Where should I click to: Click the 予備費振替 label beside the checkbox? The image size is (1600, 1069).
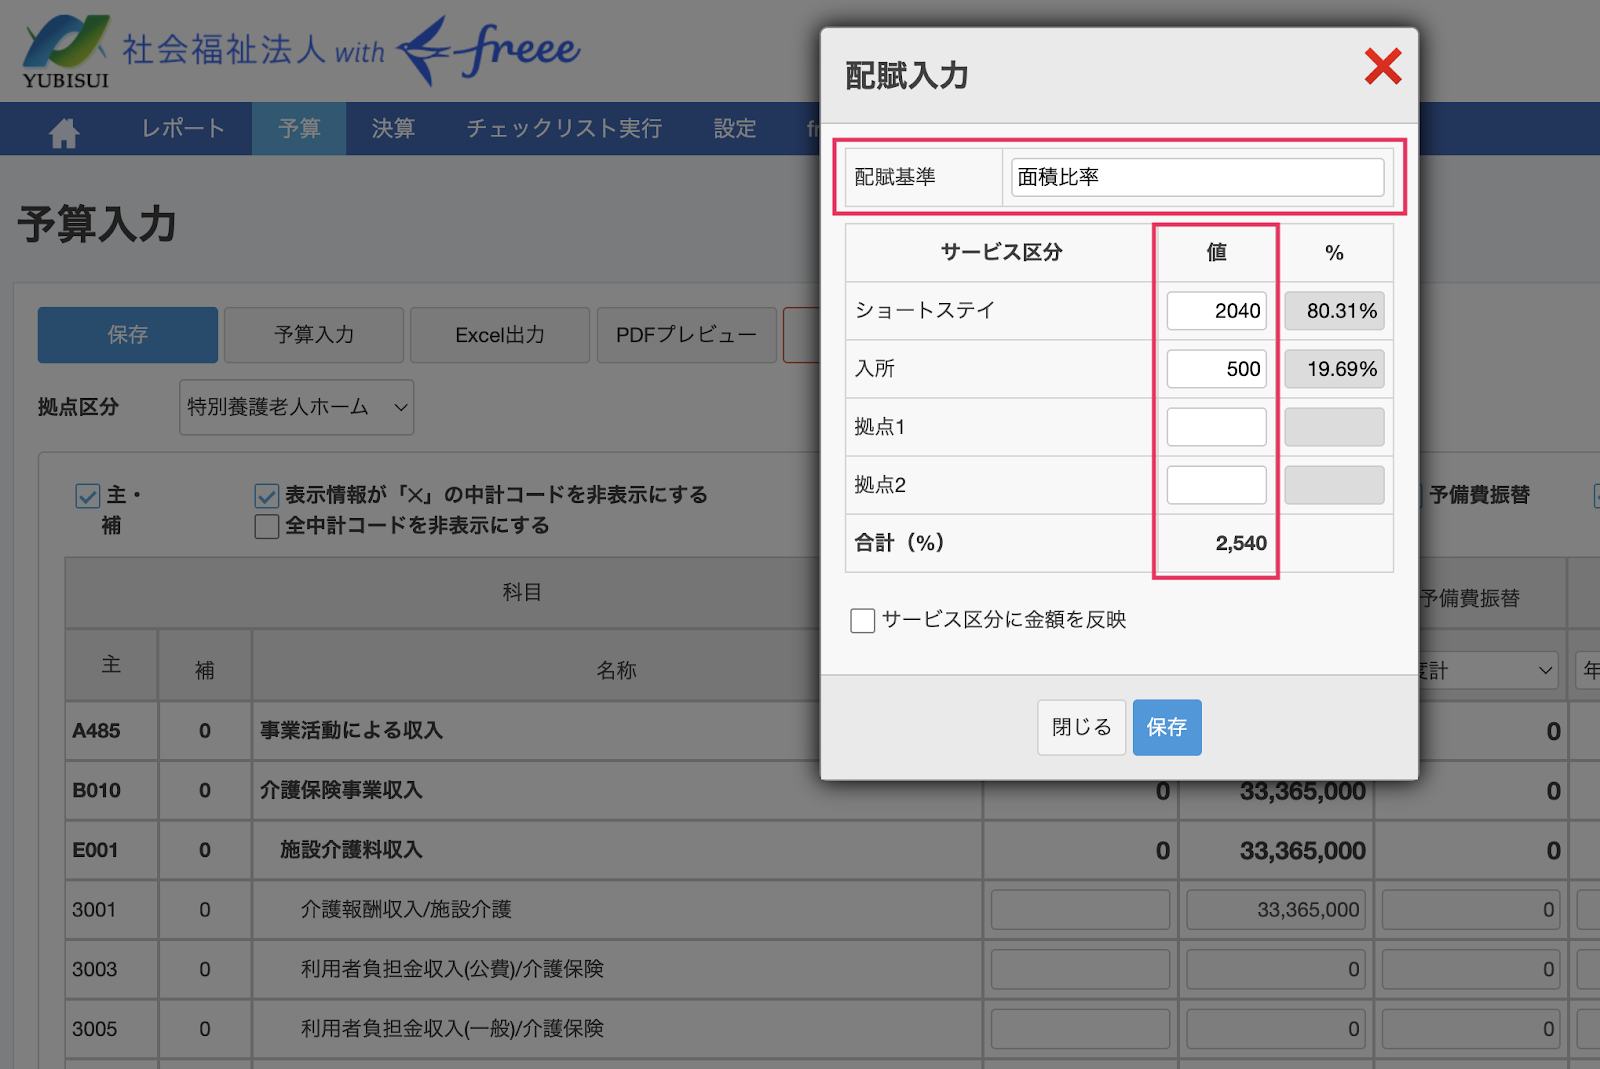pyautogui.click(x=1478, y=495)
